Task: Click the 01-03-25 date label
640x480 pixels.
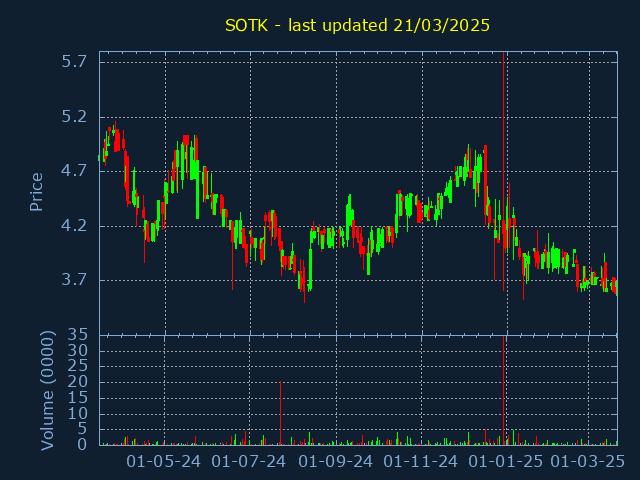Action: [x=588, y=462]
